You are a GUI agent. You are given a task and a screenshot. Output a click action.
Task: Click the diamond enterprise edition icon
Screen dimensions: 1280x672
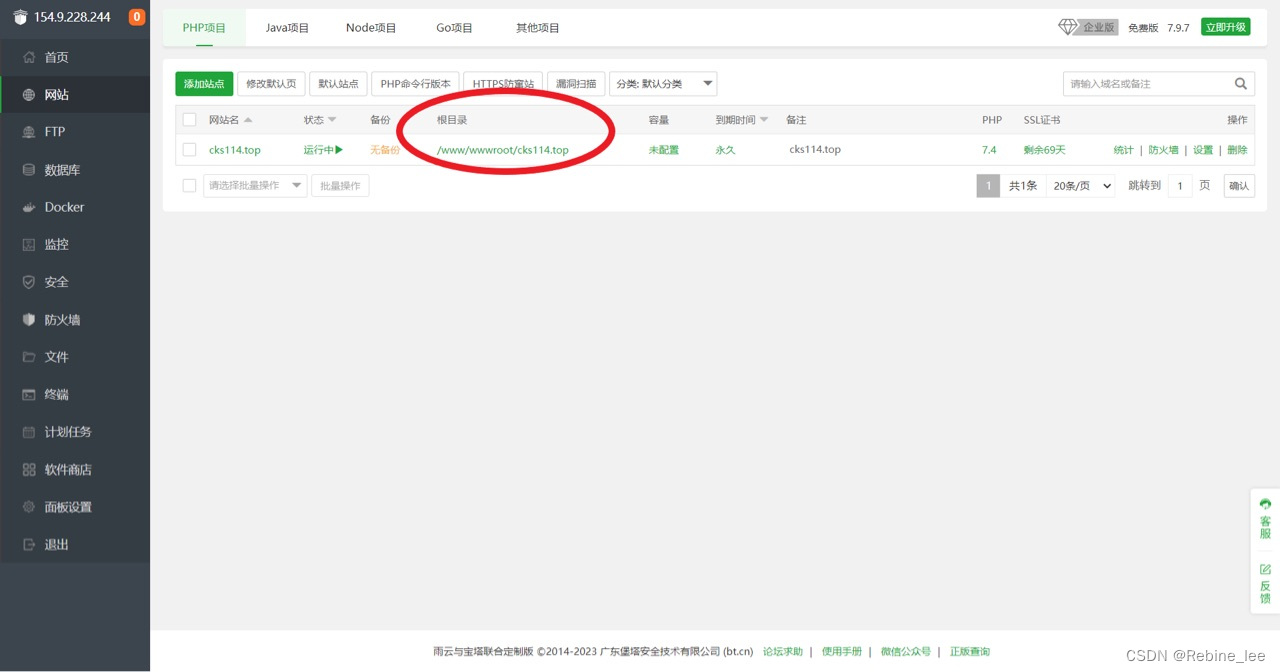click(1068, 27)
